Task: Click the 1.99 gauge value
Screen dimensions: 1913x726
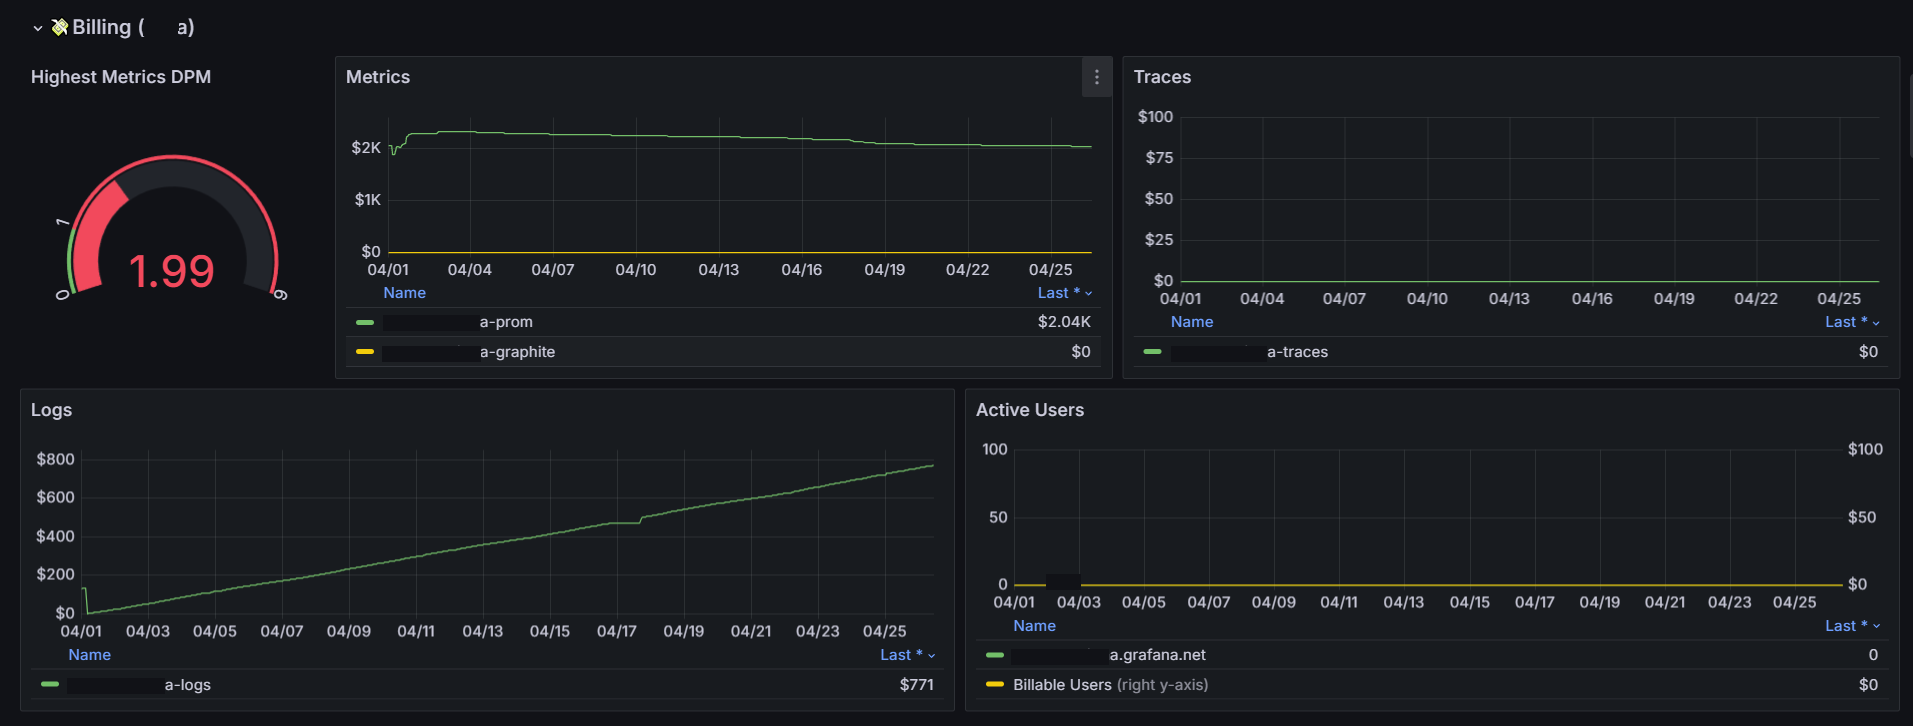Action: 171,271
